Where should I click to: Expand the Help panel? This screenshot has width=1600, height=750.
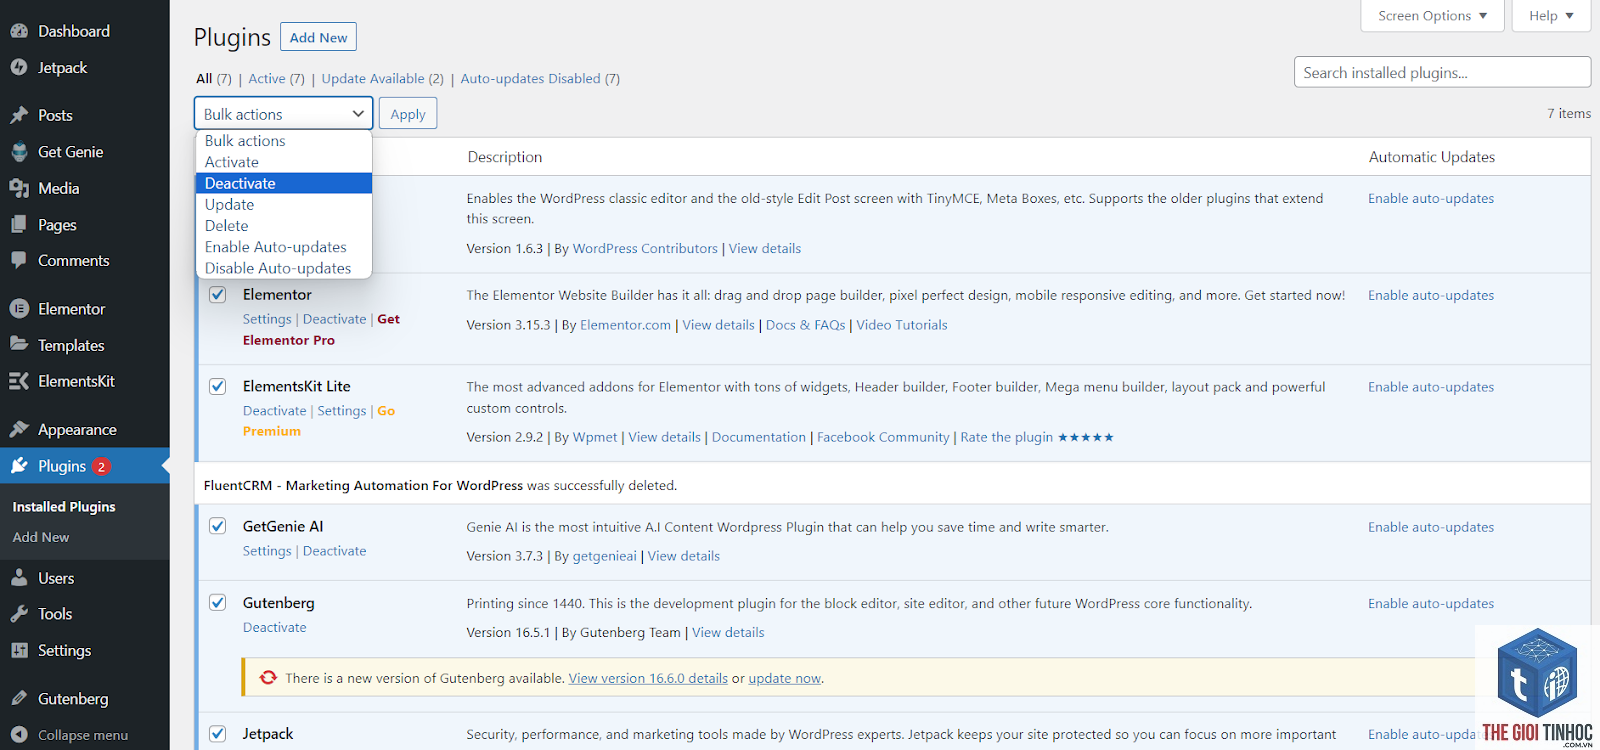click(1551, 15)
